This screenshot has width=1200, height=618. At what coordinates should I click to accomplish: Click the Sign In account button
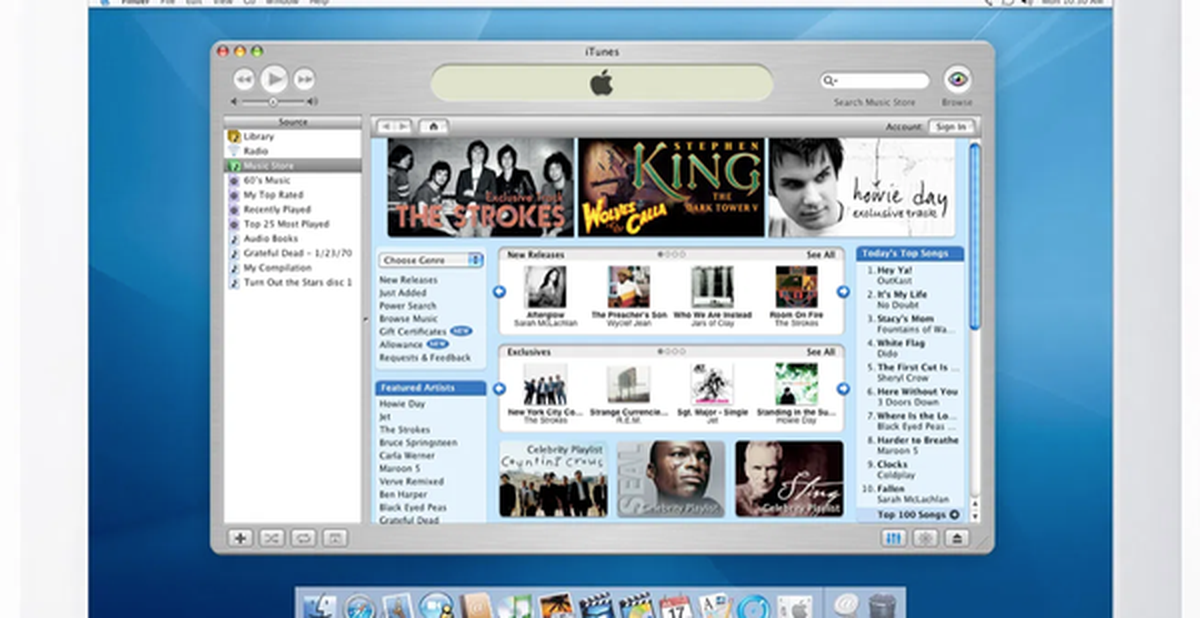pyautogui.click(x=949, y=127)
